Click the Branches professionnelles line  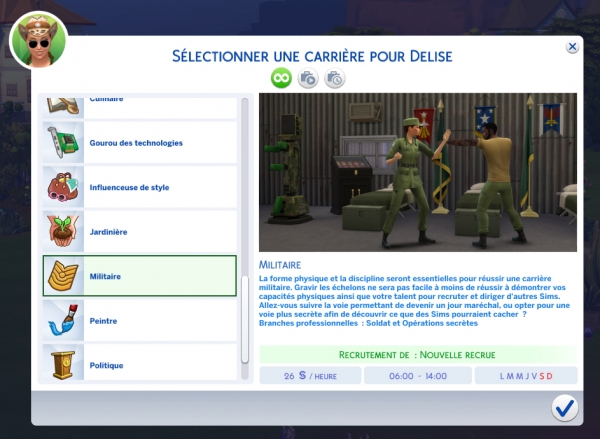click(368, 323)
